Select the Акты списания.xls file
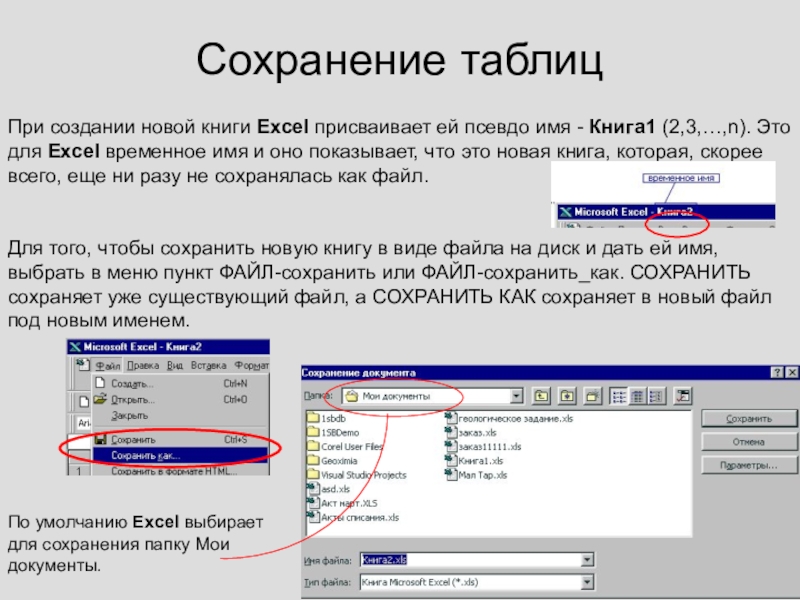Screen dimensions: 800x600 pyautogui.click(x=353, y=517)
